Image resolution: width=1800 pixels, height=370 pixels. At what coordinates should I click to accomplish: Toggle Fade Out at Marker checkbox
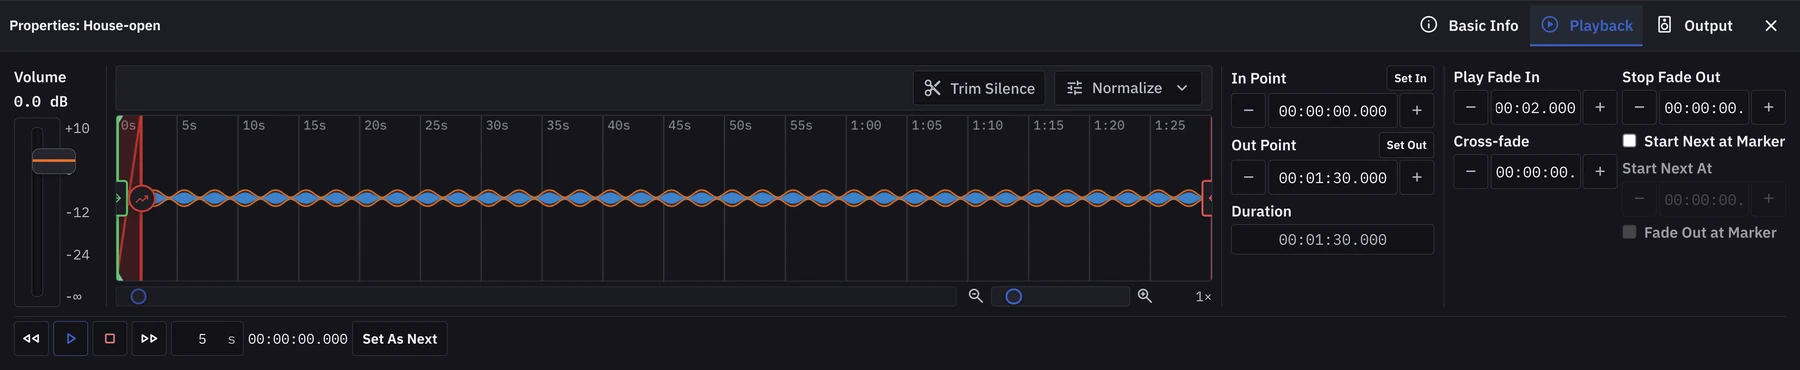click(x=1629, y=232)
